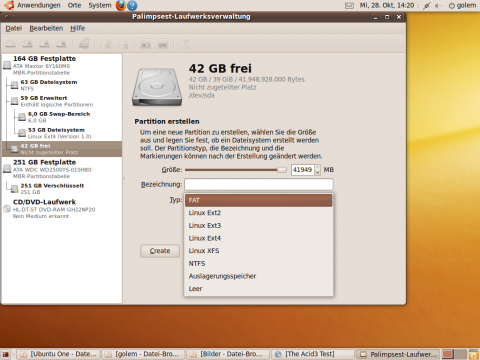480x360 pixels.
Task: Switch to The Acid3 Test window
Action: click(313, 354)
